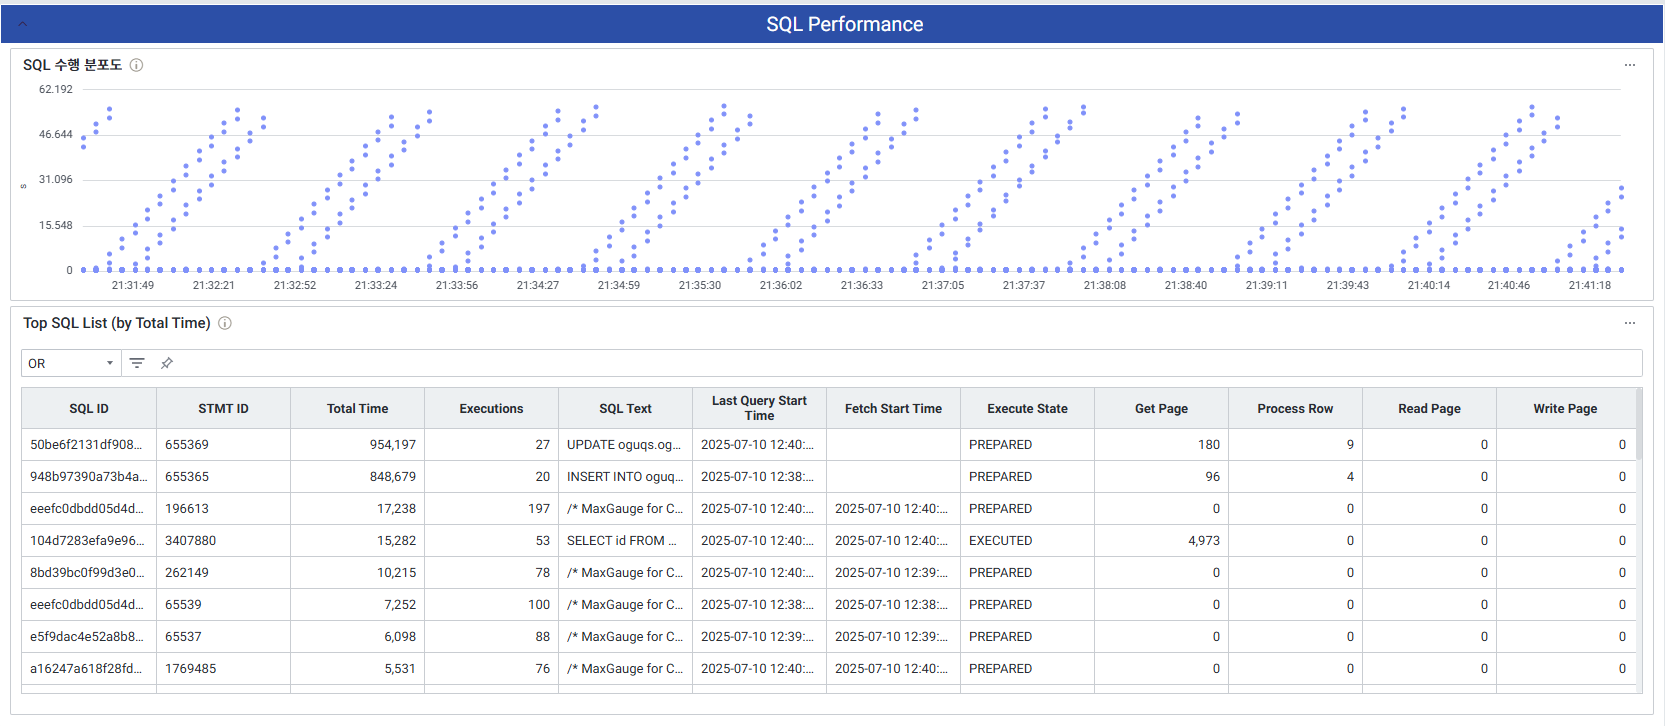Click the filter lines icon
This screenshot has height=726, width=1665.
137,363
